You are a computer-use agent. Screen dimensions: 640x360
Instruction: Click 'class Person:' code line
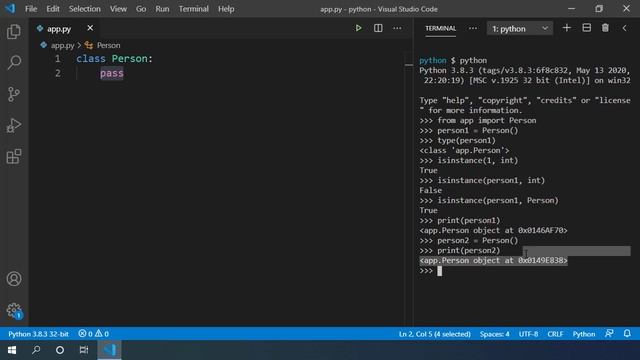point(114,59)
